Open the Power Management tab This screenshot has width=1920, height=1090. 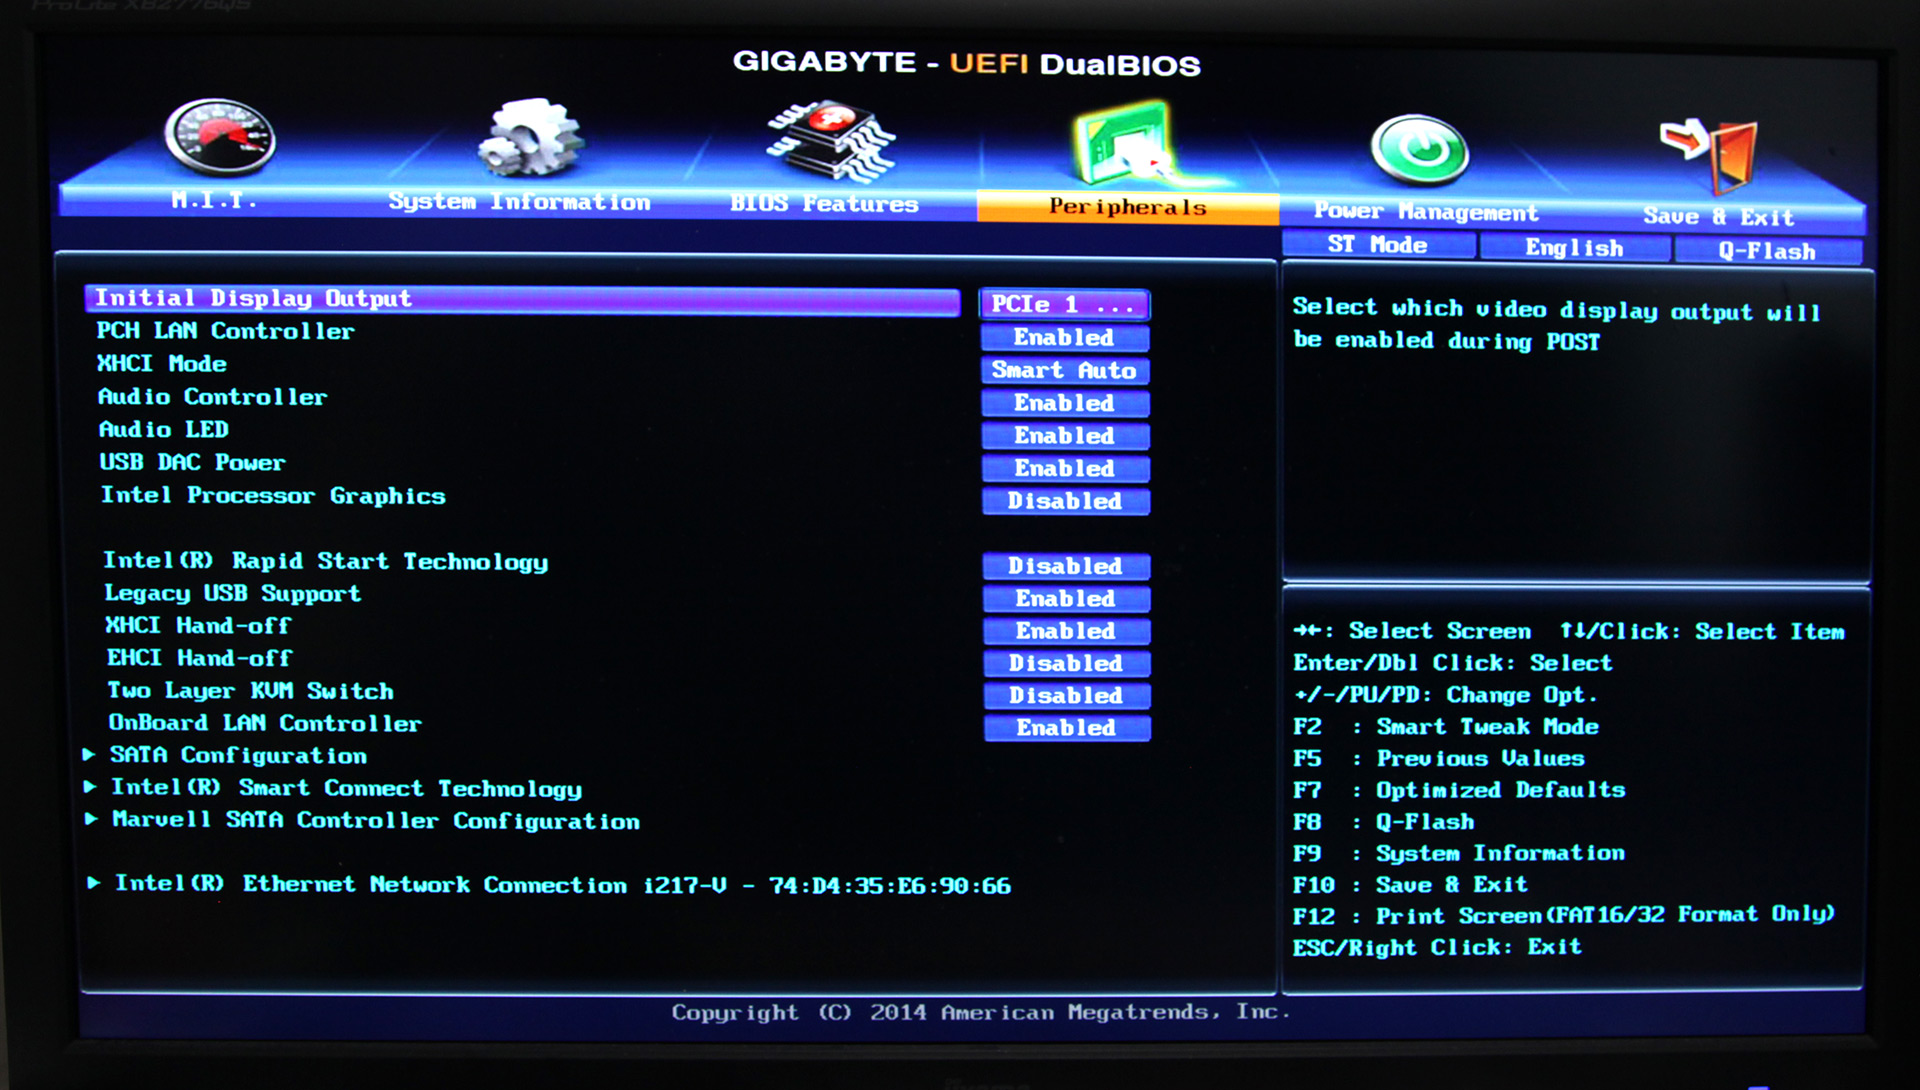pyautogui.click(x=1426, y=211)
